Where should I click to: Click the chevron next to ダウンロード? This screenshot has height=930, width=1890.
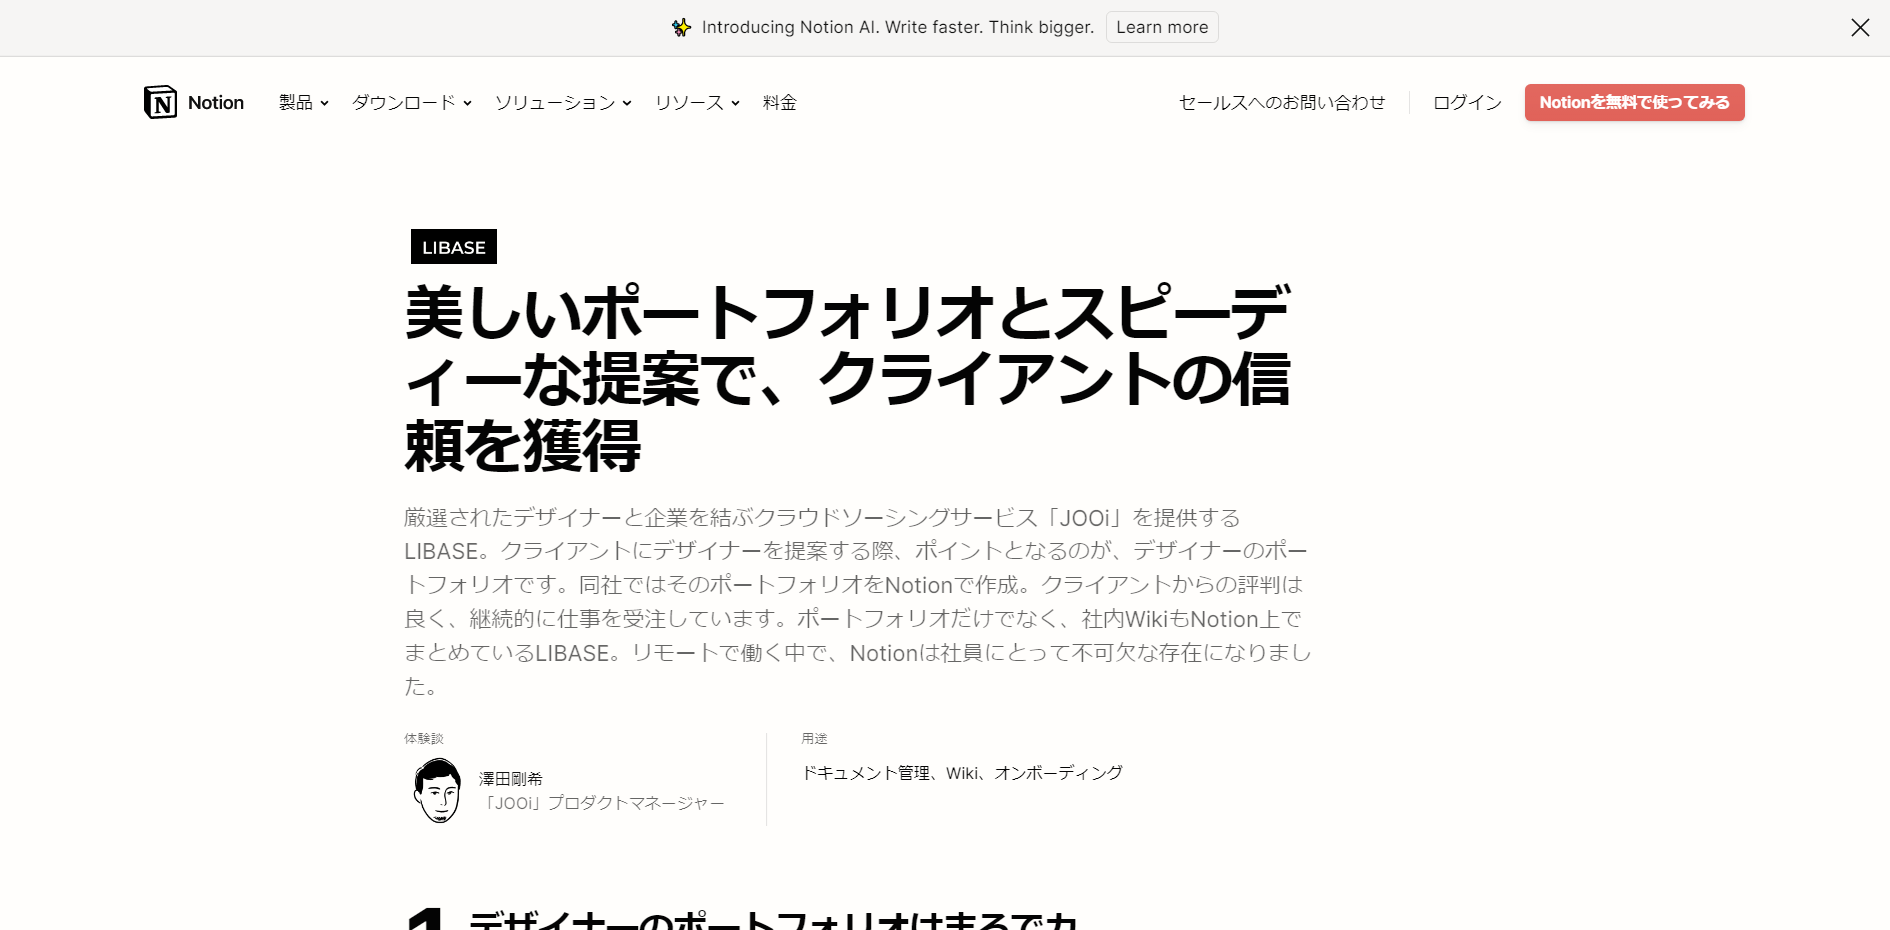pyautogui.click(x=467, y=103)
